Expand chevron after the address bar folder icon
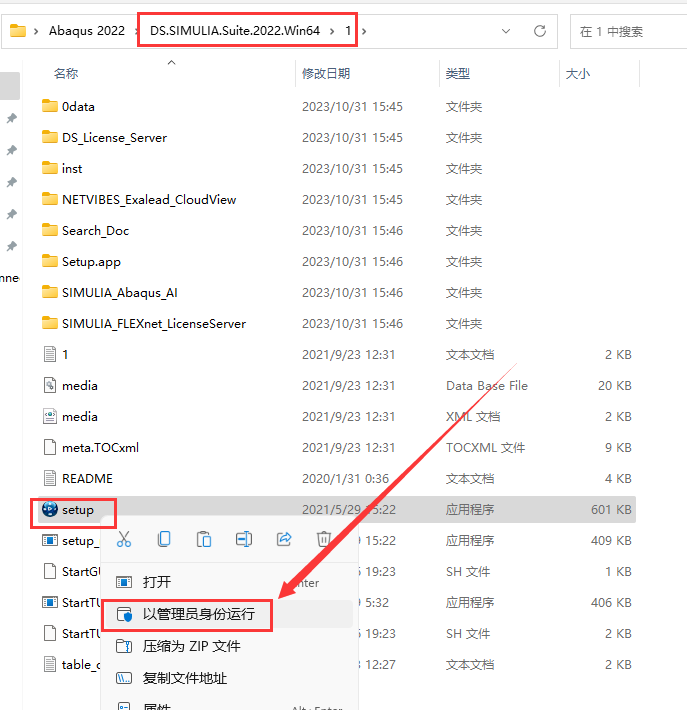 (x=36, y=31)
